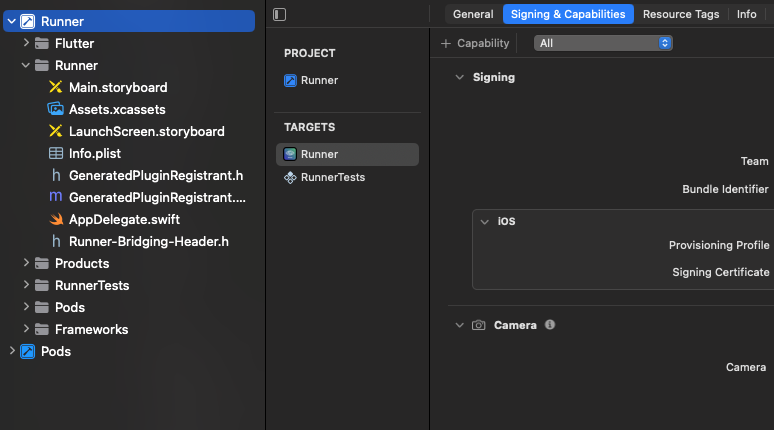Click the plus icon next to Capability
The width and height of the screenshot is (774, 430).
[446, 43]
